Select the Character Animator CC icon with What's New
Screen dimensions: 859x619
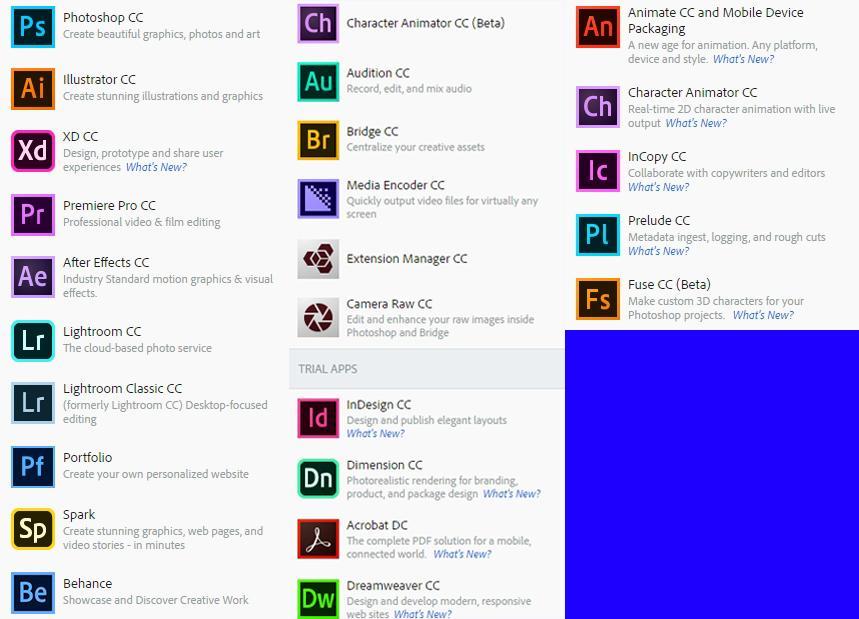point(598,107)
